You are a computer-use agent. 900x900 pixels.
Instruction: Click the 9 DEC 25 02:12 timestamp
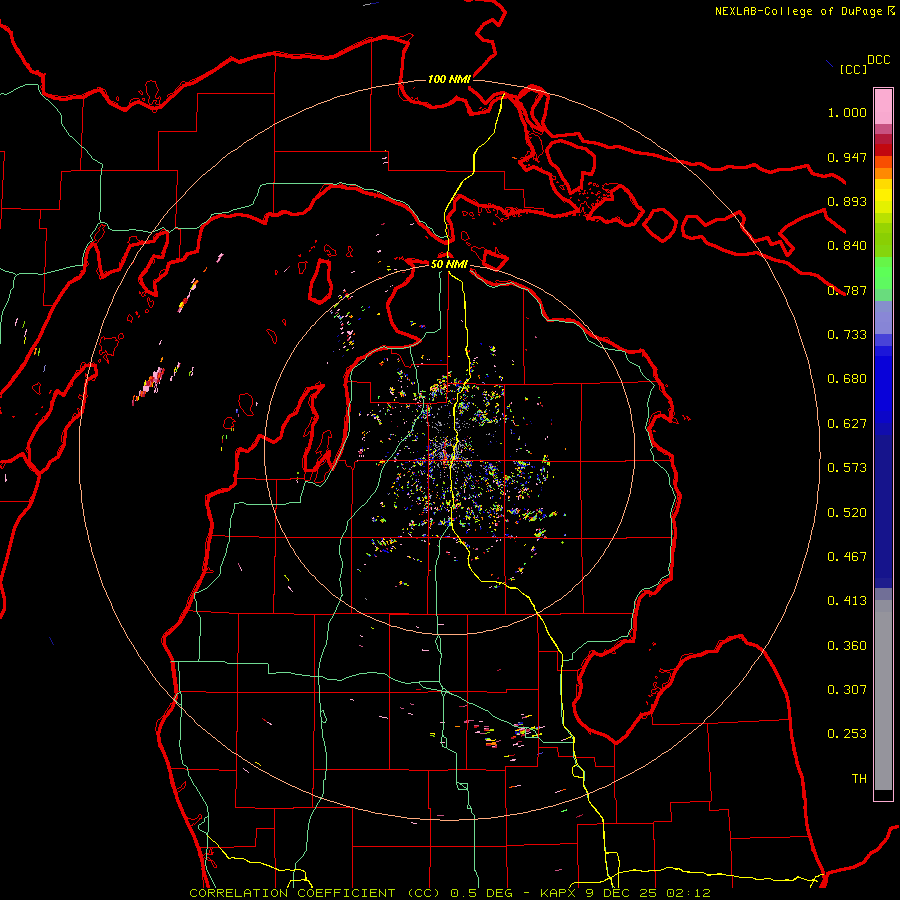647,893
